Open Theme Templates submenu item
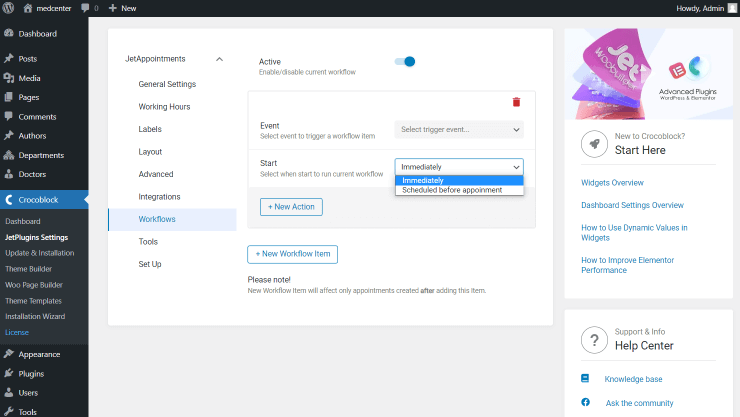 [34, 301]
